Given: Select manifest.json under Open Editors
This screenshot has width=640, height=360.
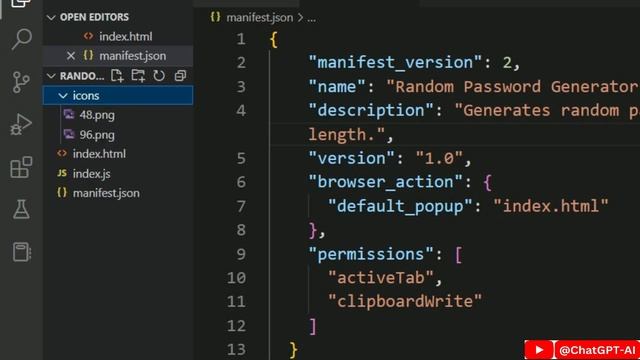Looking at the screenshot, I should (x=118, y=56).
